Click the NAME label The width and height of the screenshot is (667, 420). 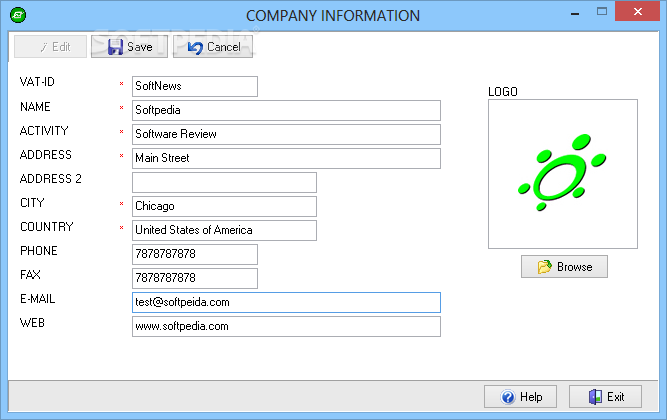pyautogui.click(x=35, y=106)
